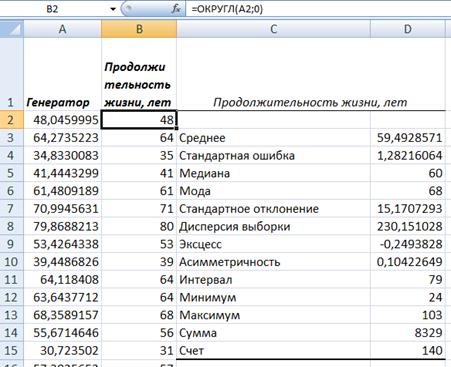
Task: Click cell with 68,3589157
Action: (62, 315)
